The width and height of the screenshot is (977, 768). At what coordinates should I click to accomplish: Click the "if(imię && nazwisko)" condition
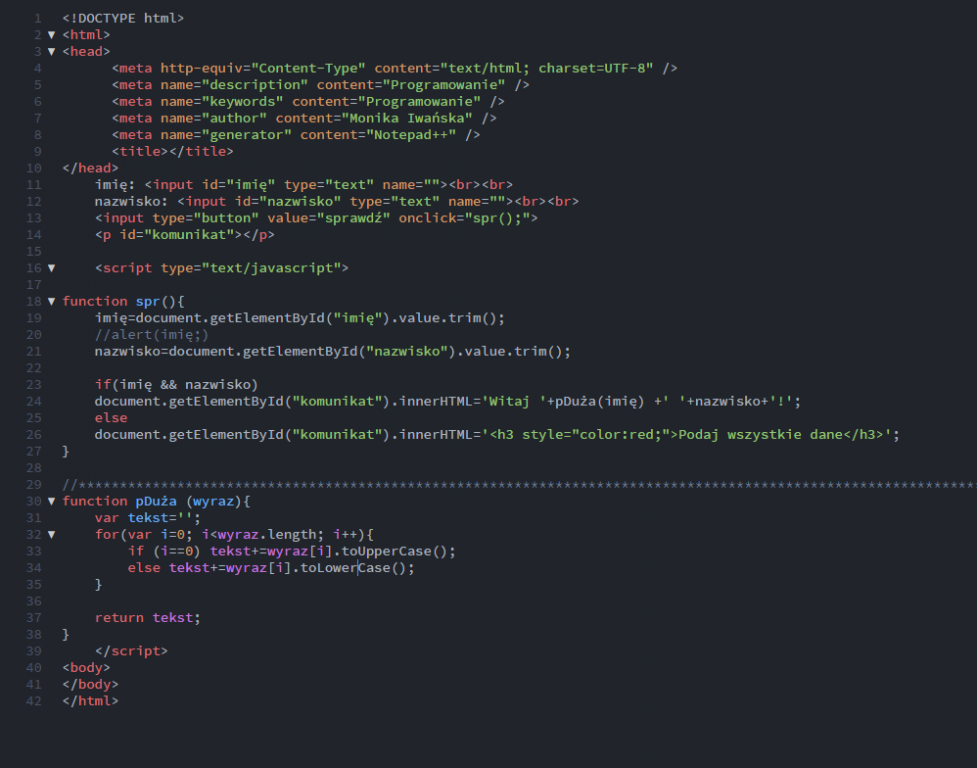click(176, 385)
